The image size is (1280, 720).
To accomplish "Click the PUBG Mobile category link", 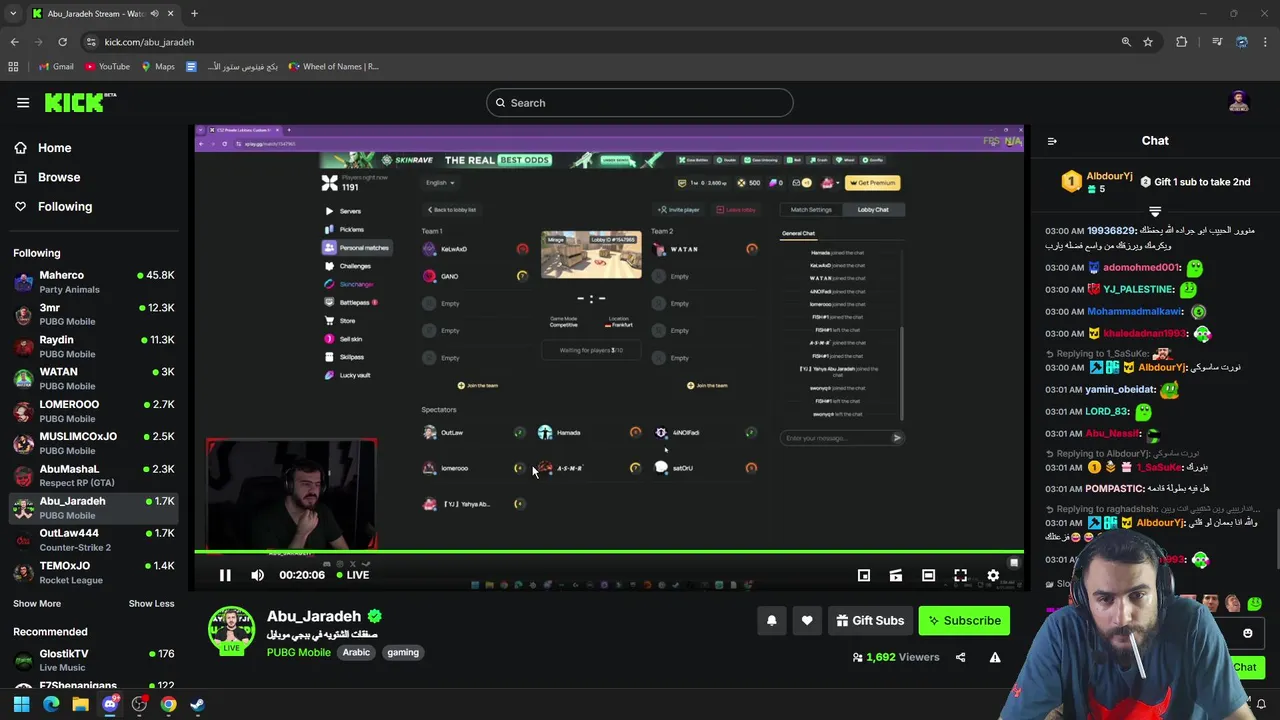I will 298,652.
